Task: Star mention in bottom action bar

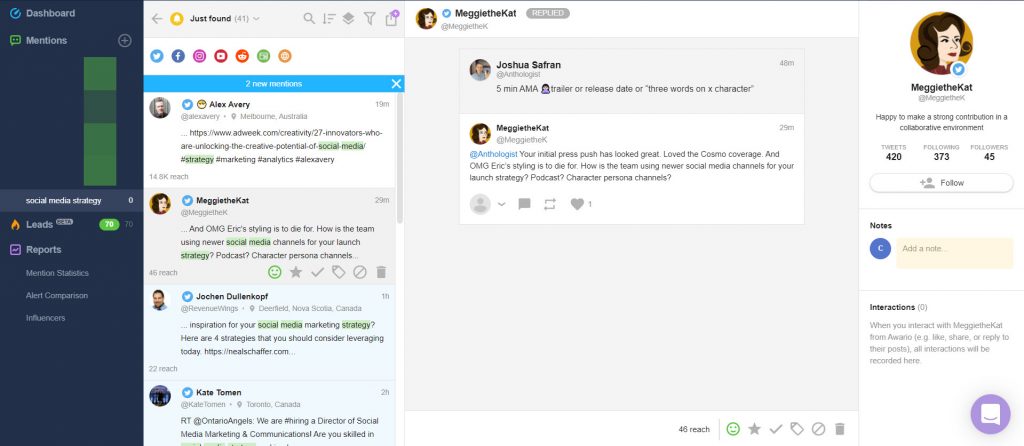Action: click(754, 429)
